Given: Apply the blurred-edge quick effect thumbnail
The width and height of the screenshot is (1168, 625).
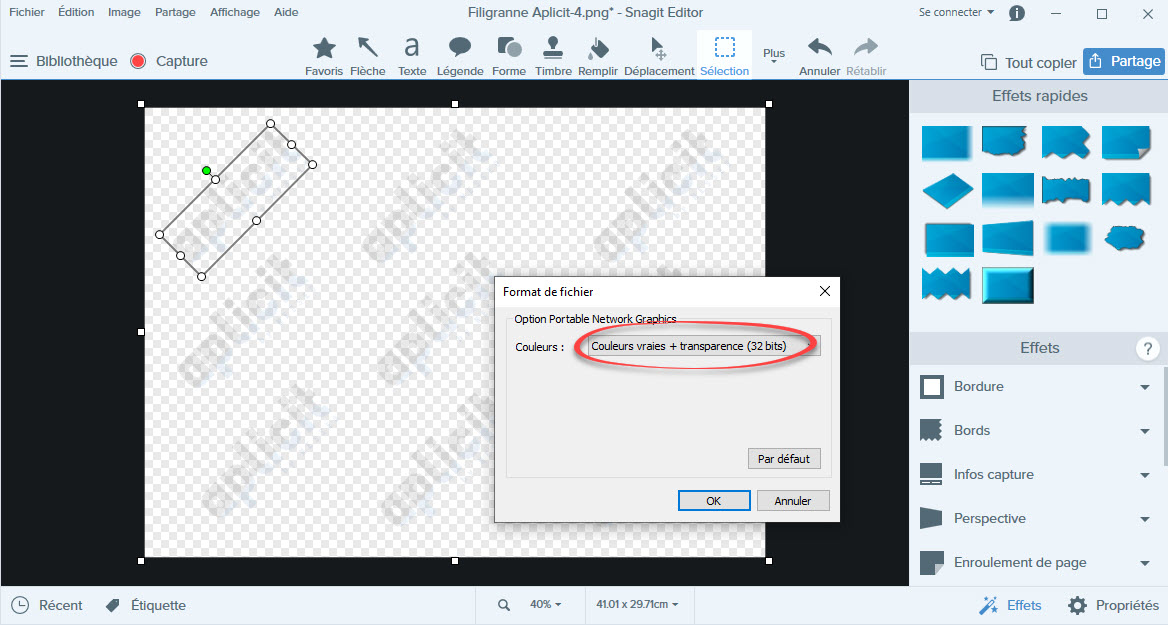Looking at the screenshot, I should click(x=1067, y=238).
